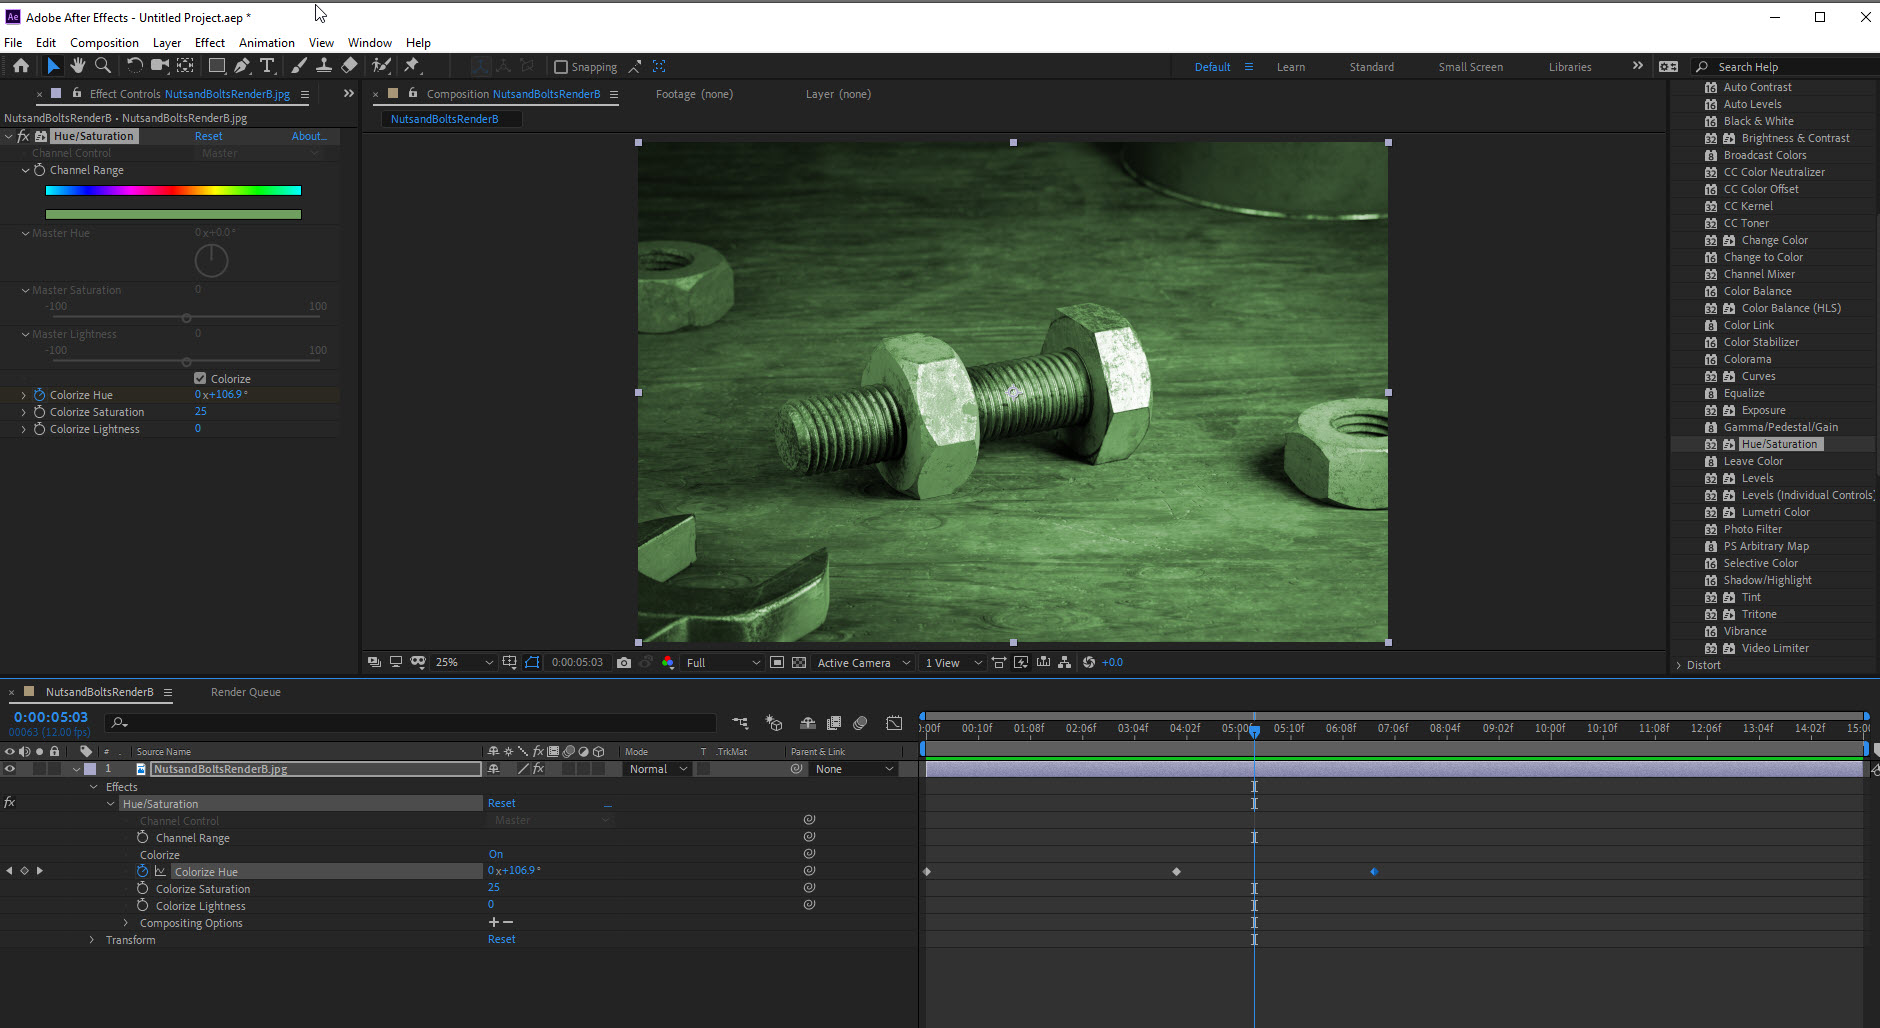Switch to the Render Queue tab
1880x1028 pixels.
click(245, 691)
